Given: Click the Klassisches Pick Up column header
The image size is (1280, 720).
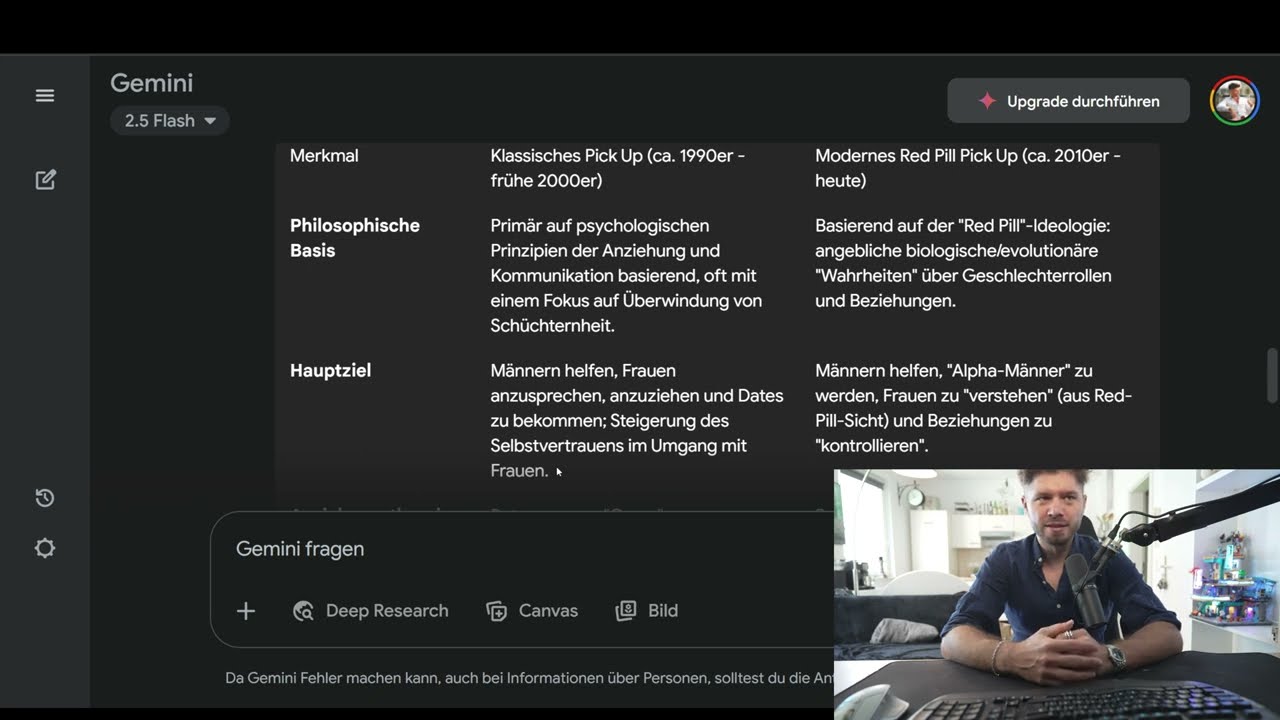Looking at the screenshot, I should click(618, 168).
